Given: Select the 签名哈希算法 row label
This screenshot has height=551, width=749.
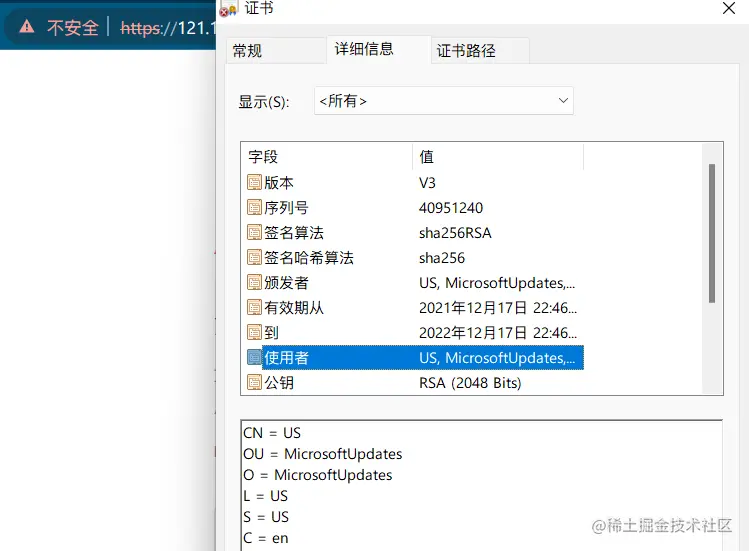Looking at the screenshot, I should pos(309,258).
